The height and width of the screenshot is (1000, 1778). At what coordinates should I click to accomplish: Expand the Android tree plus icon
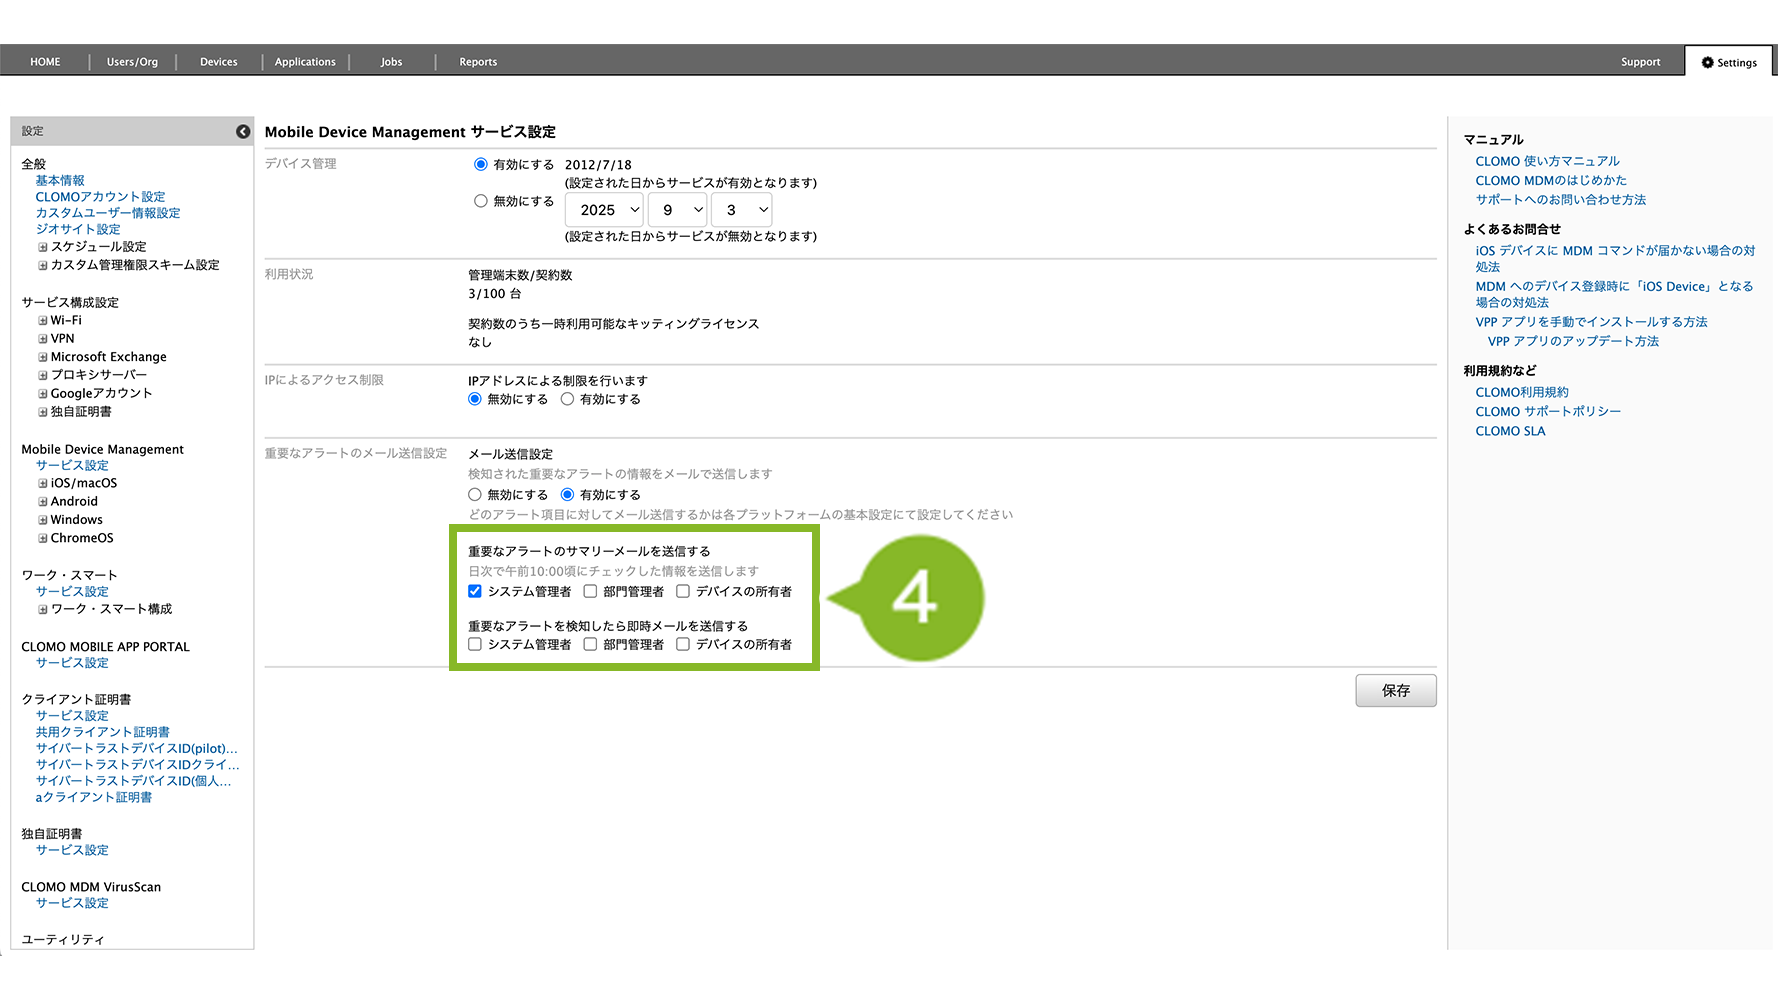pyautogui.click(x=43, y=502)
